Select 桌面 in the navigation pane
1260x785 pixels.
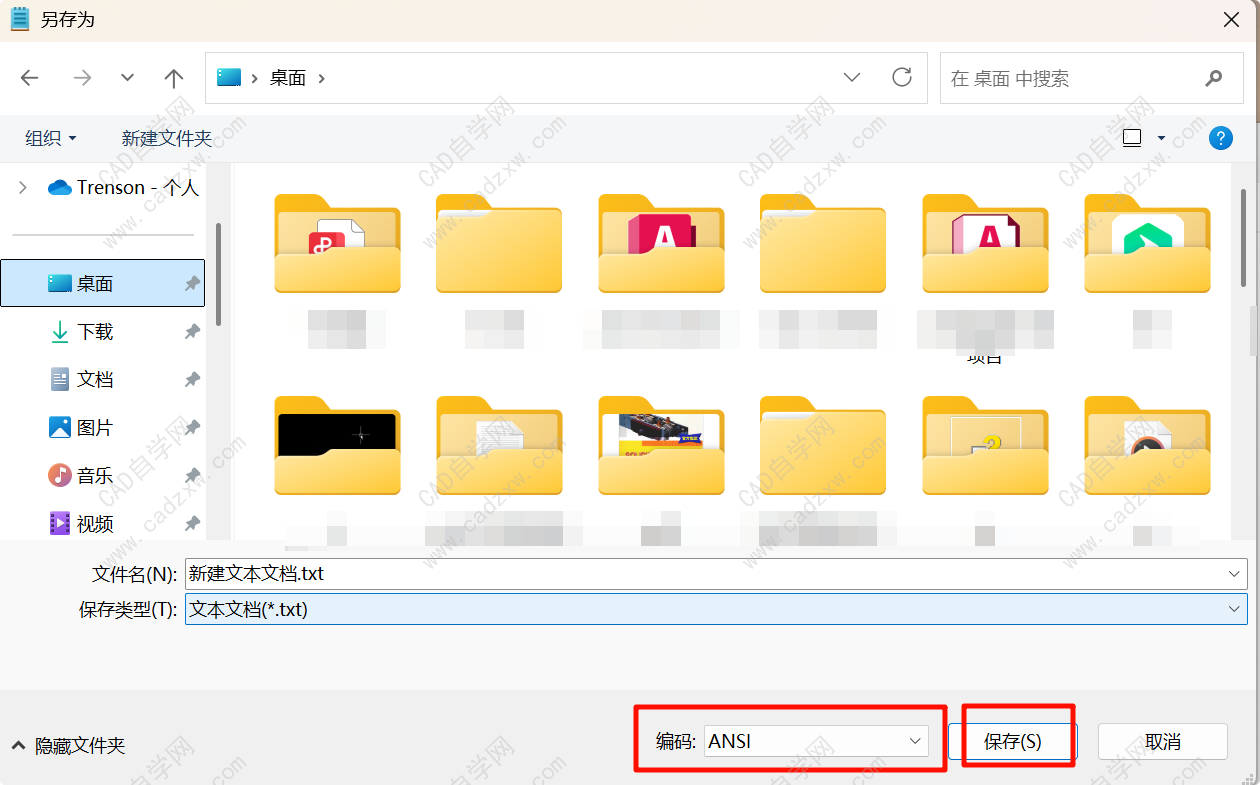103,283
